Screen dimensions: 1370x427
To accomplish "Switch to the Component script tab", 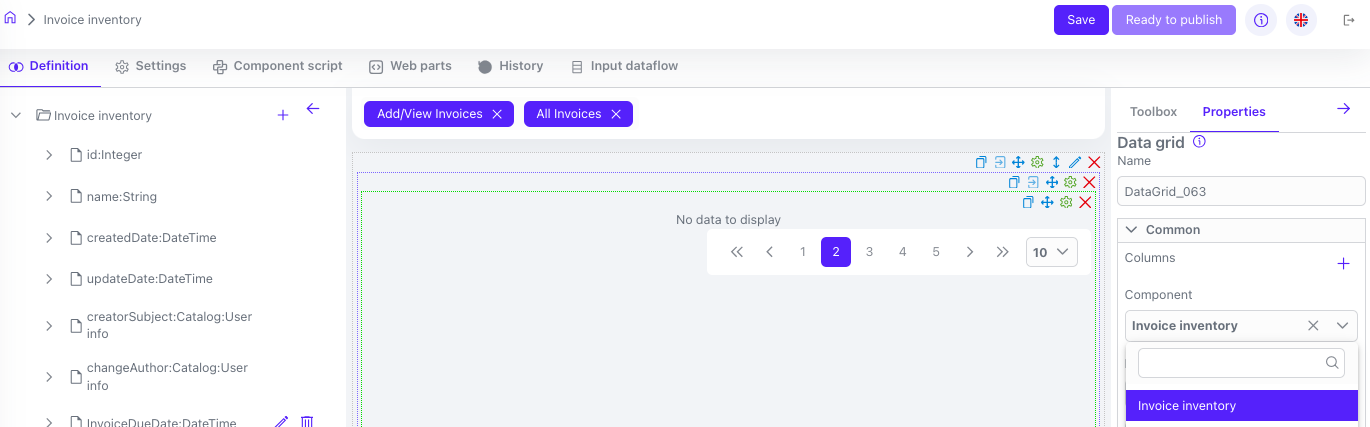I will (x=277, y=66).
